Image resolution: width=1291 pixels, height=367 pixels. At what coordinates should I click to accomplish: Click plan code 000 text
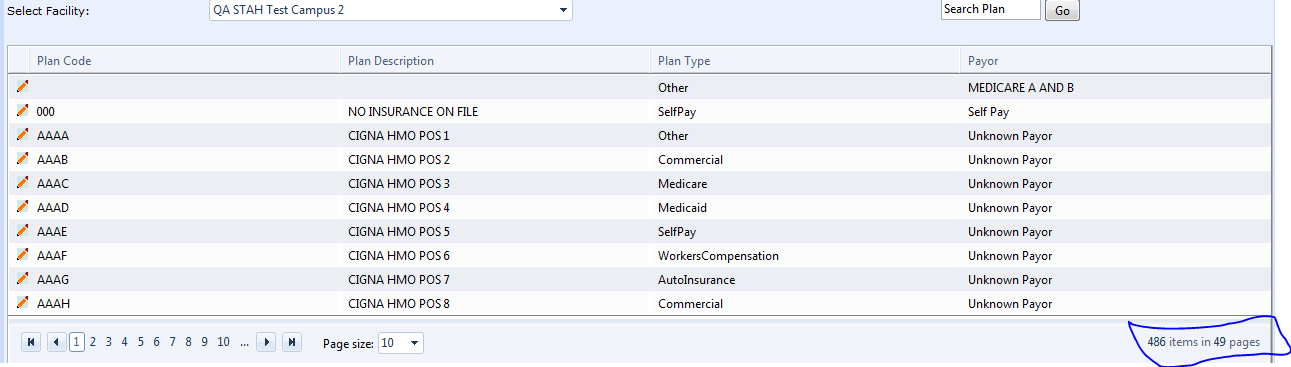coord(45,111)
